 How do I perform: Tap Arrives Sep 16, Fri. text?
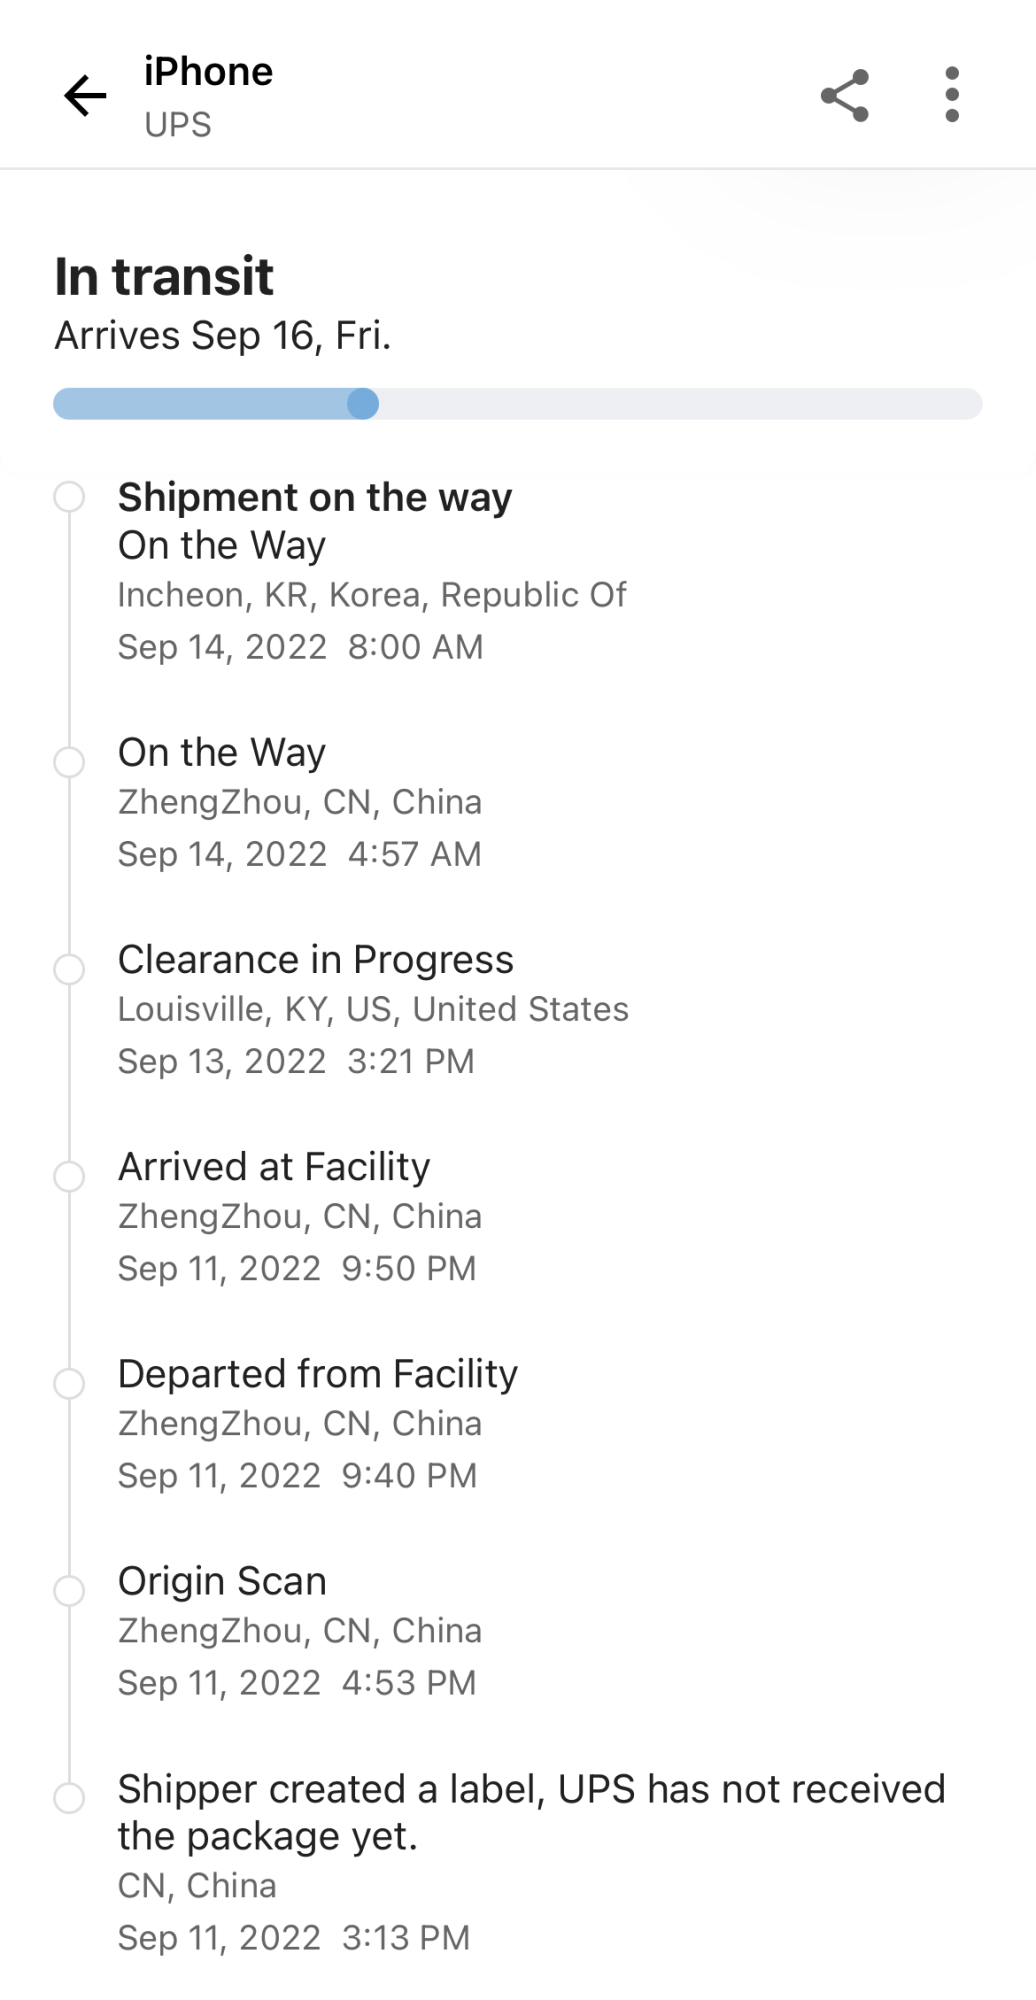[x=223, y=336]
